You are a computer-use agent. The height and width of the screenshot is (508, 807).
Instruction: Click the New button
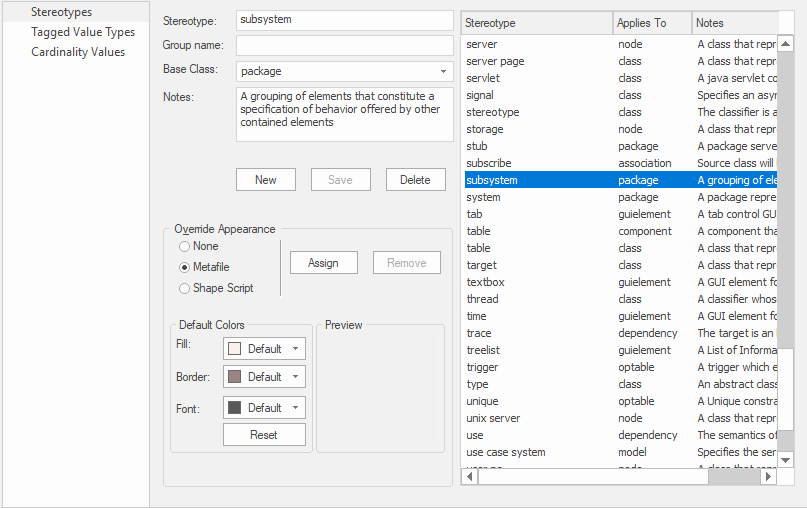point(266,180)
